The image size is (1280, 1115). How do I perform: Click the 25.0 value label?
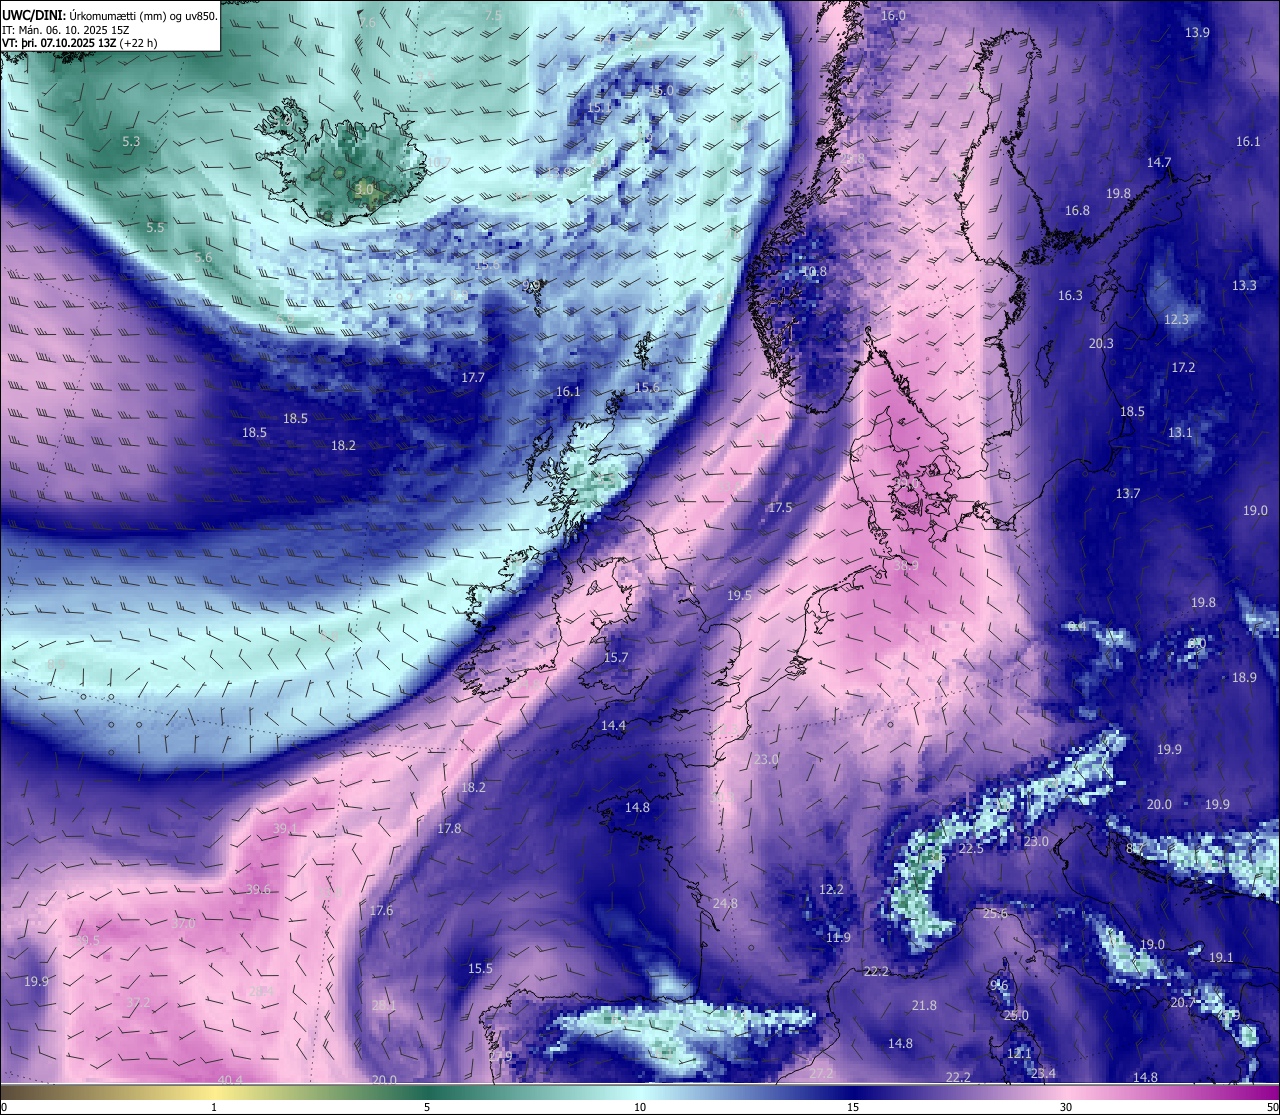tap(1016, 1015)
